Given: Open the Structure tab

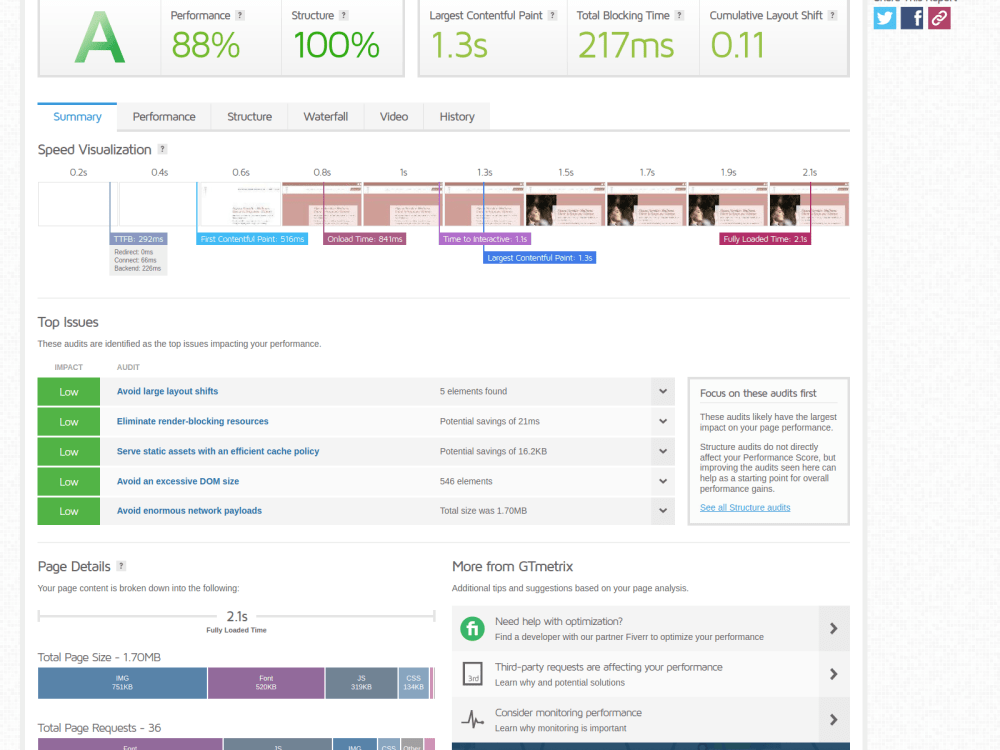Looking at the screenshot, I should (249, 117).
